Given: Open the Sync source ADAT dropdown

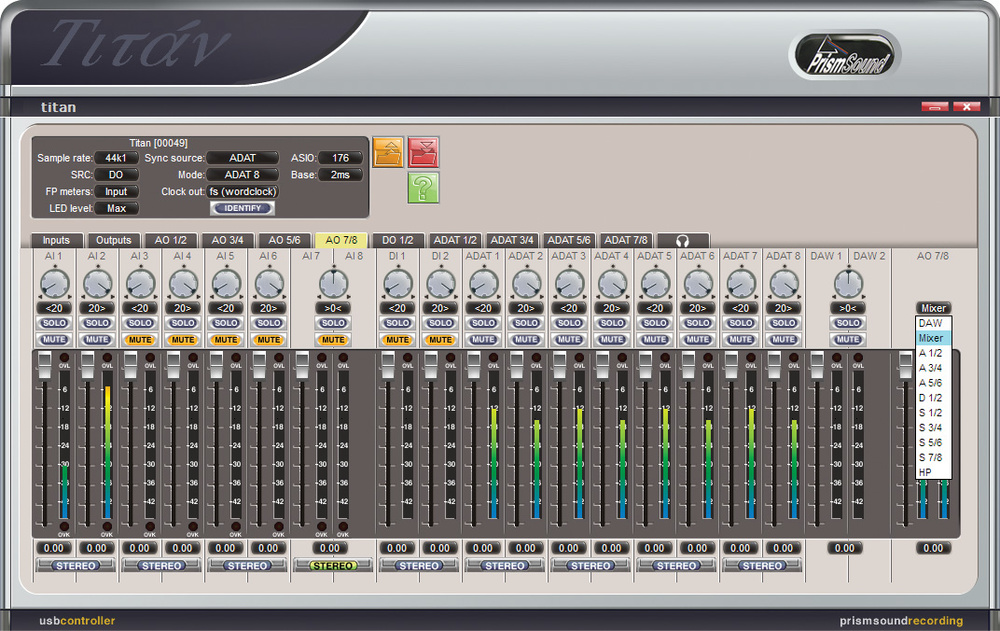Looking at the screenshot, I should (242, 158).
